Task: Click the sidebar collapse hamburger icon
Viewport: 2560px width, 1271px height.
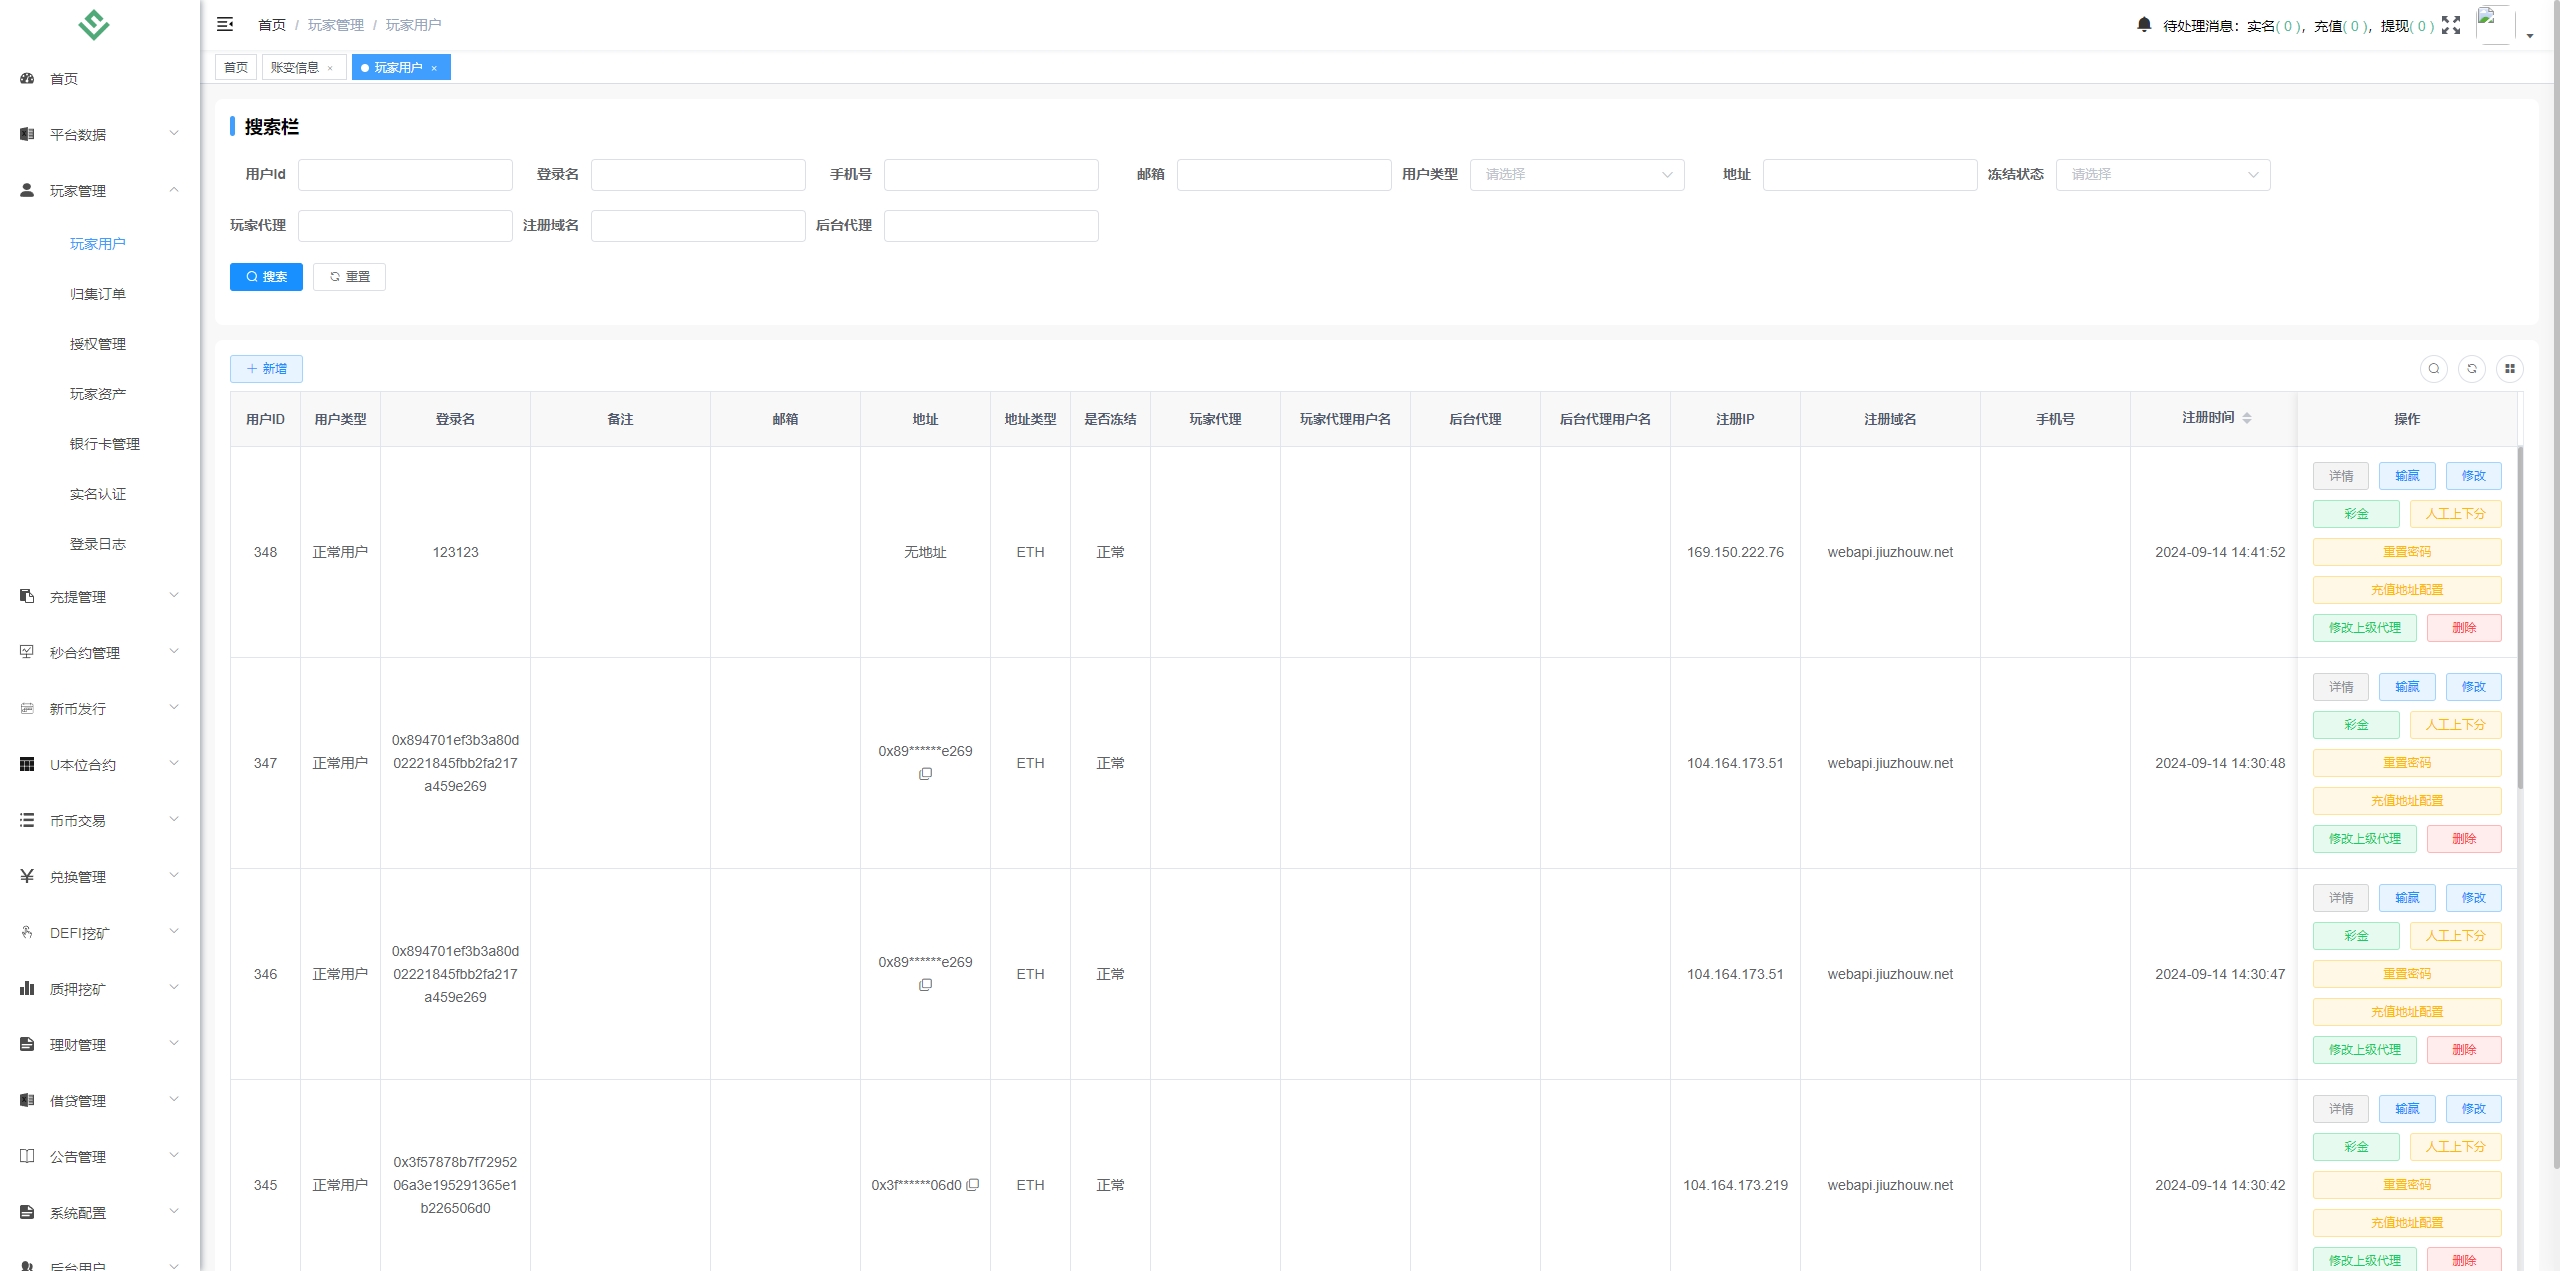Action: pos(225,24)
